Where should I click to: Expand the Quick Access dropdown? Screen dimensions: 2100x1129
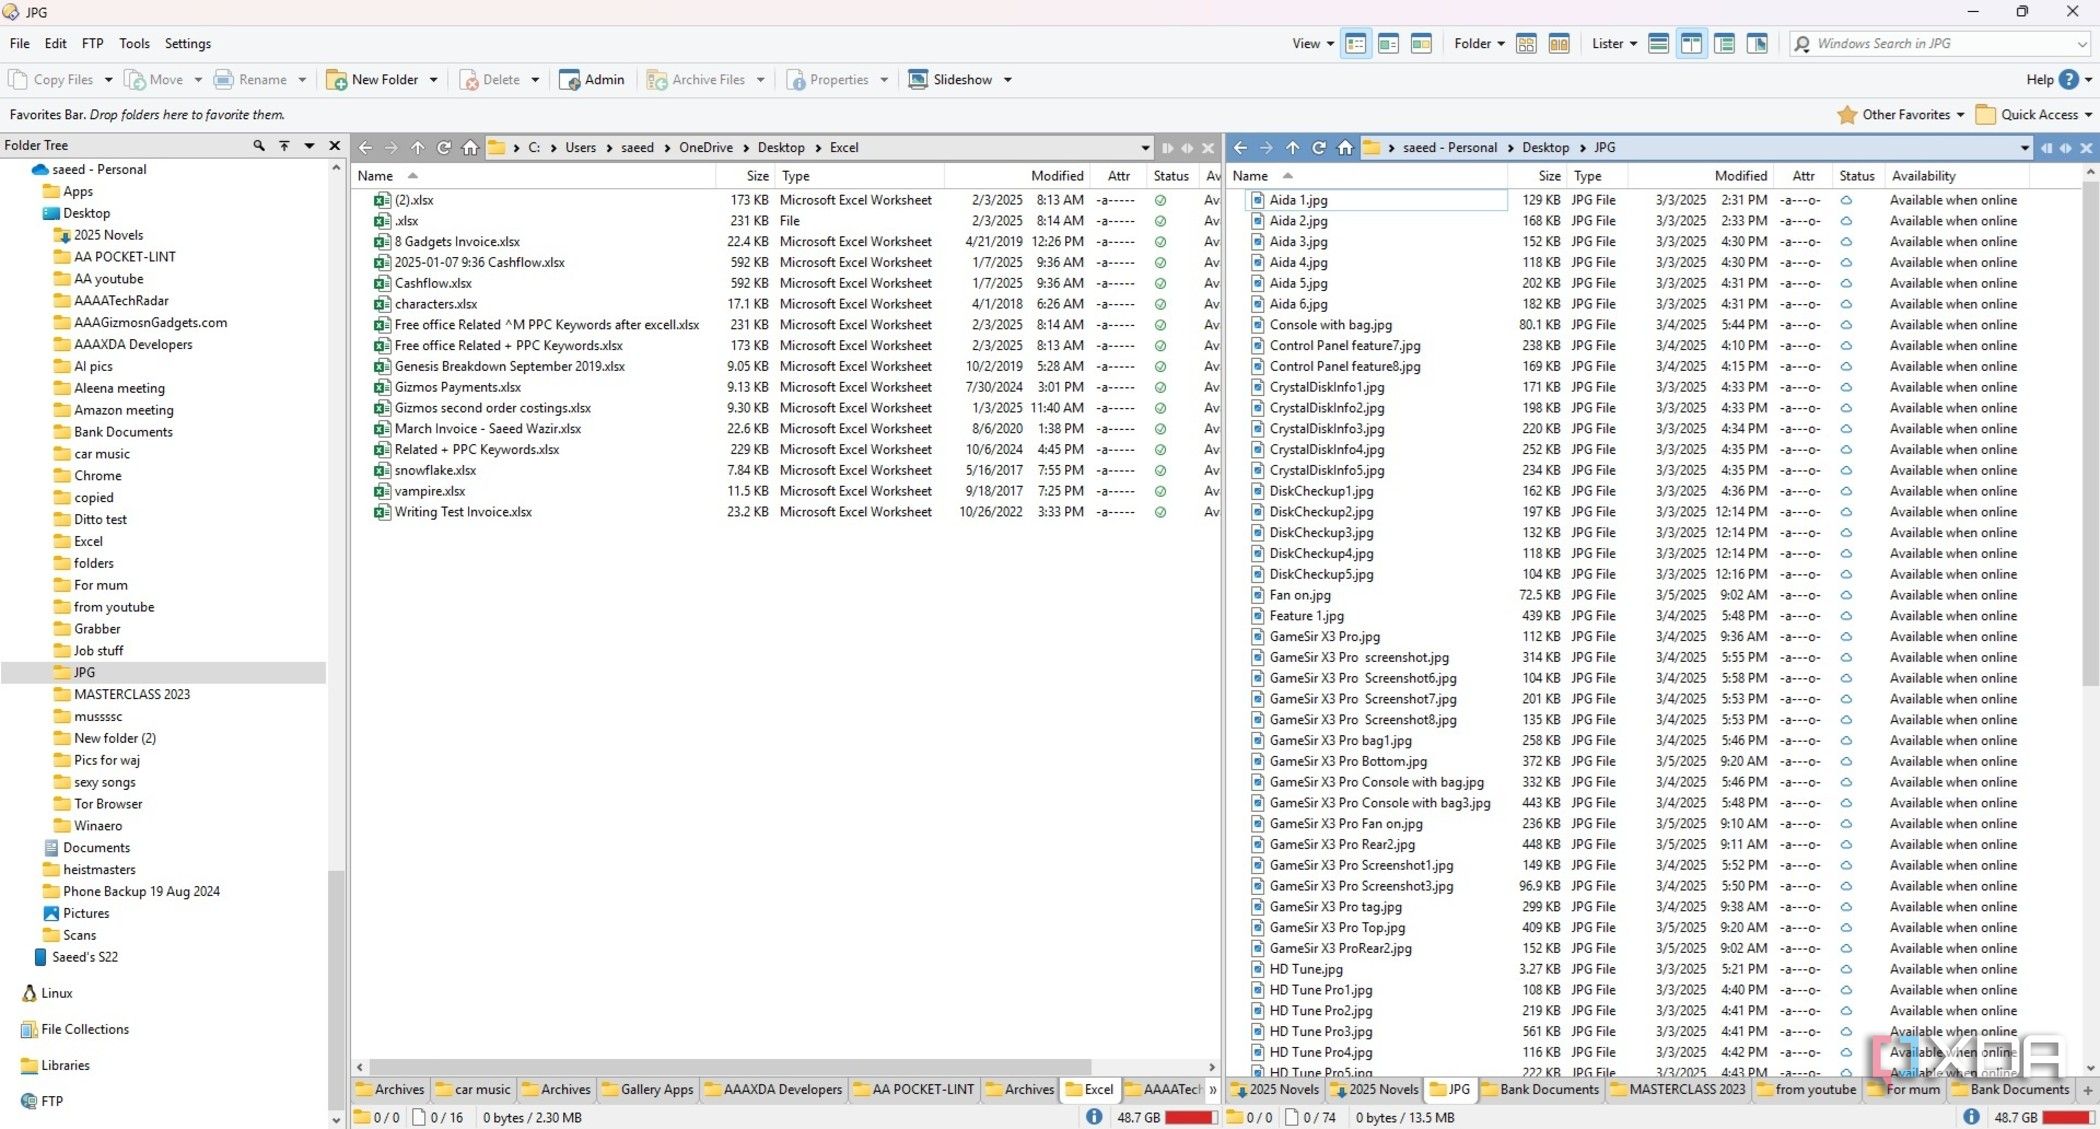[2087, 115]
